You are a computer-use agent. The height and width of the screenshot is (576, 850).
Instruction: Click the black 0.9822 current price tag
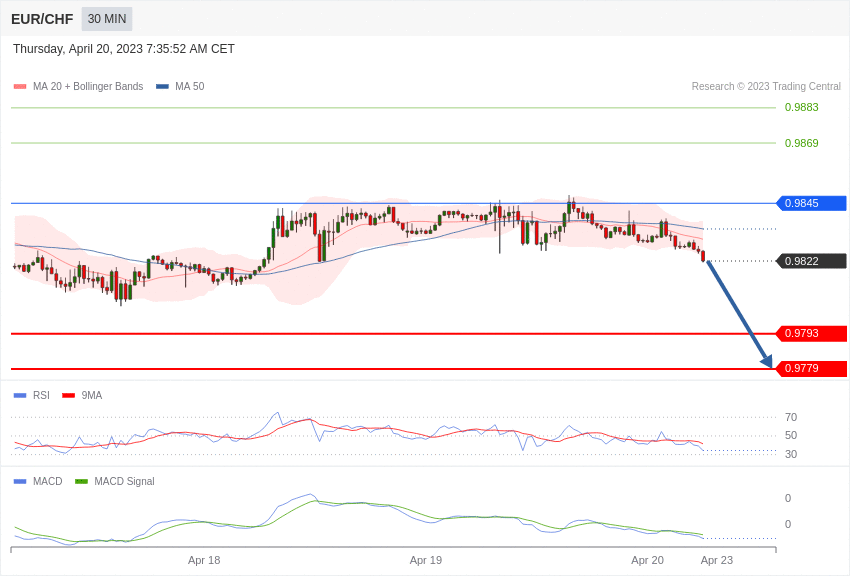tap(812, 261)
